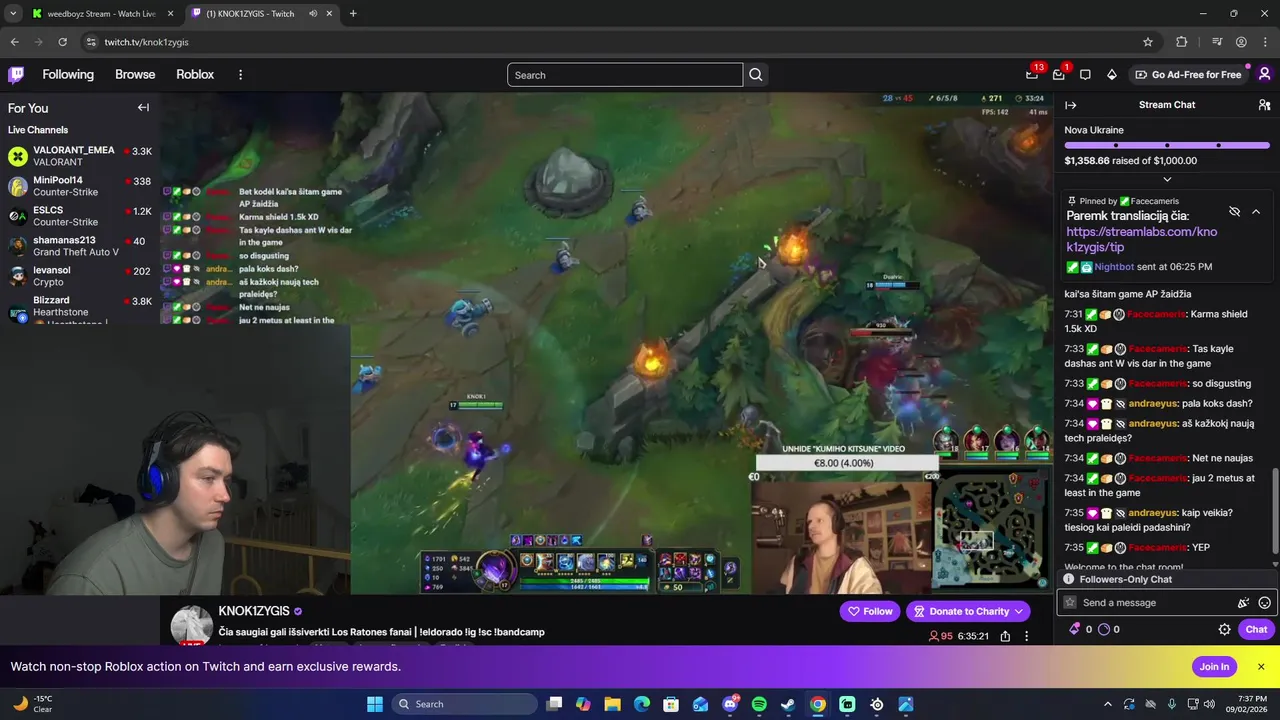
Task: Focus the Twitch search box
Action: pos(625,75)
